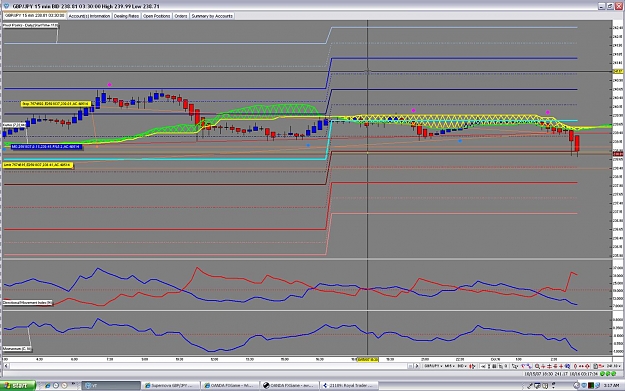The width and height of the screenshot is (625, 391).
Task: Open the Windows Start menu
Action: click(x=18, y=385)
